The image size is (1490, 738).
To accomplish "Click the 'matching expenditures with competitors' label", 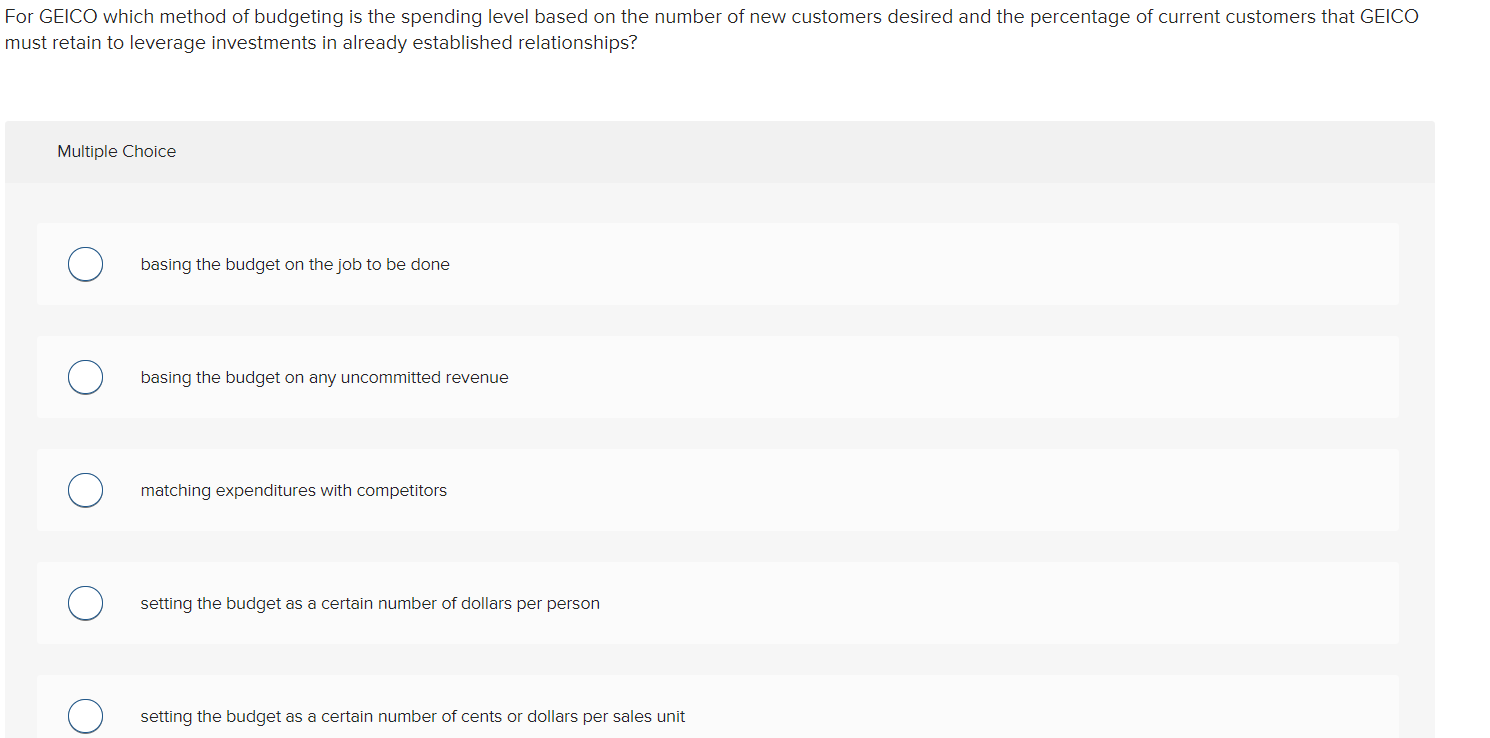I will click(294, 490).
